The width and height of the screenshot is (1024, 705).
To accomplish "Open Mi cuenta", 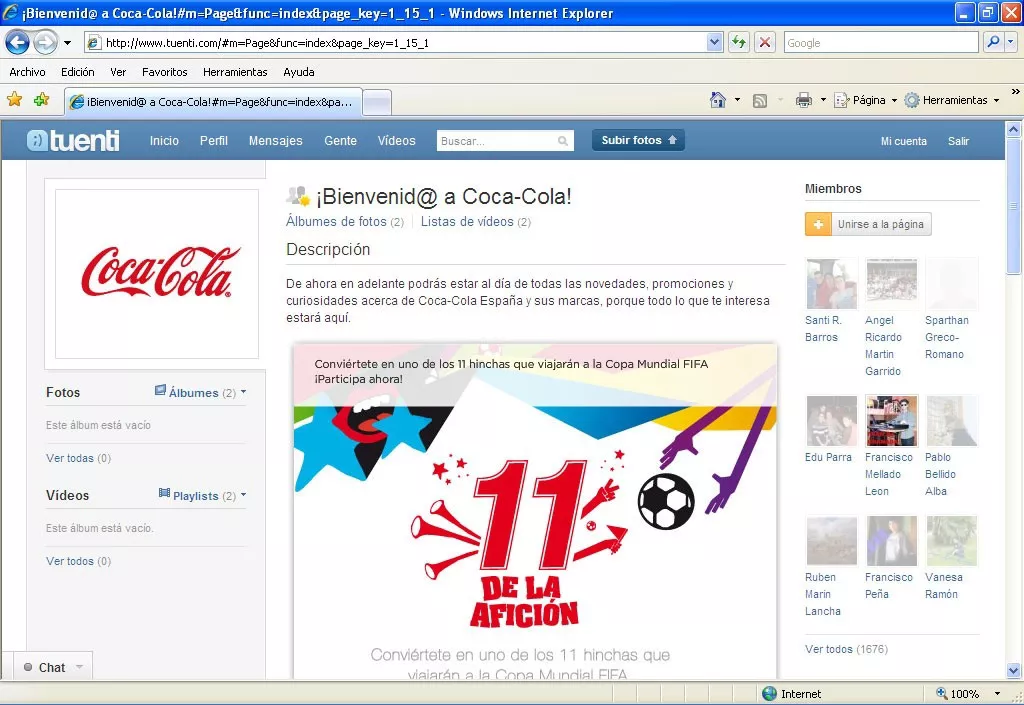I will (903, 141).
